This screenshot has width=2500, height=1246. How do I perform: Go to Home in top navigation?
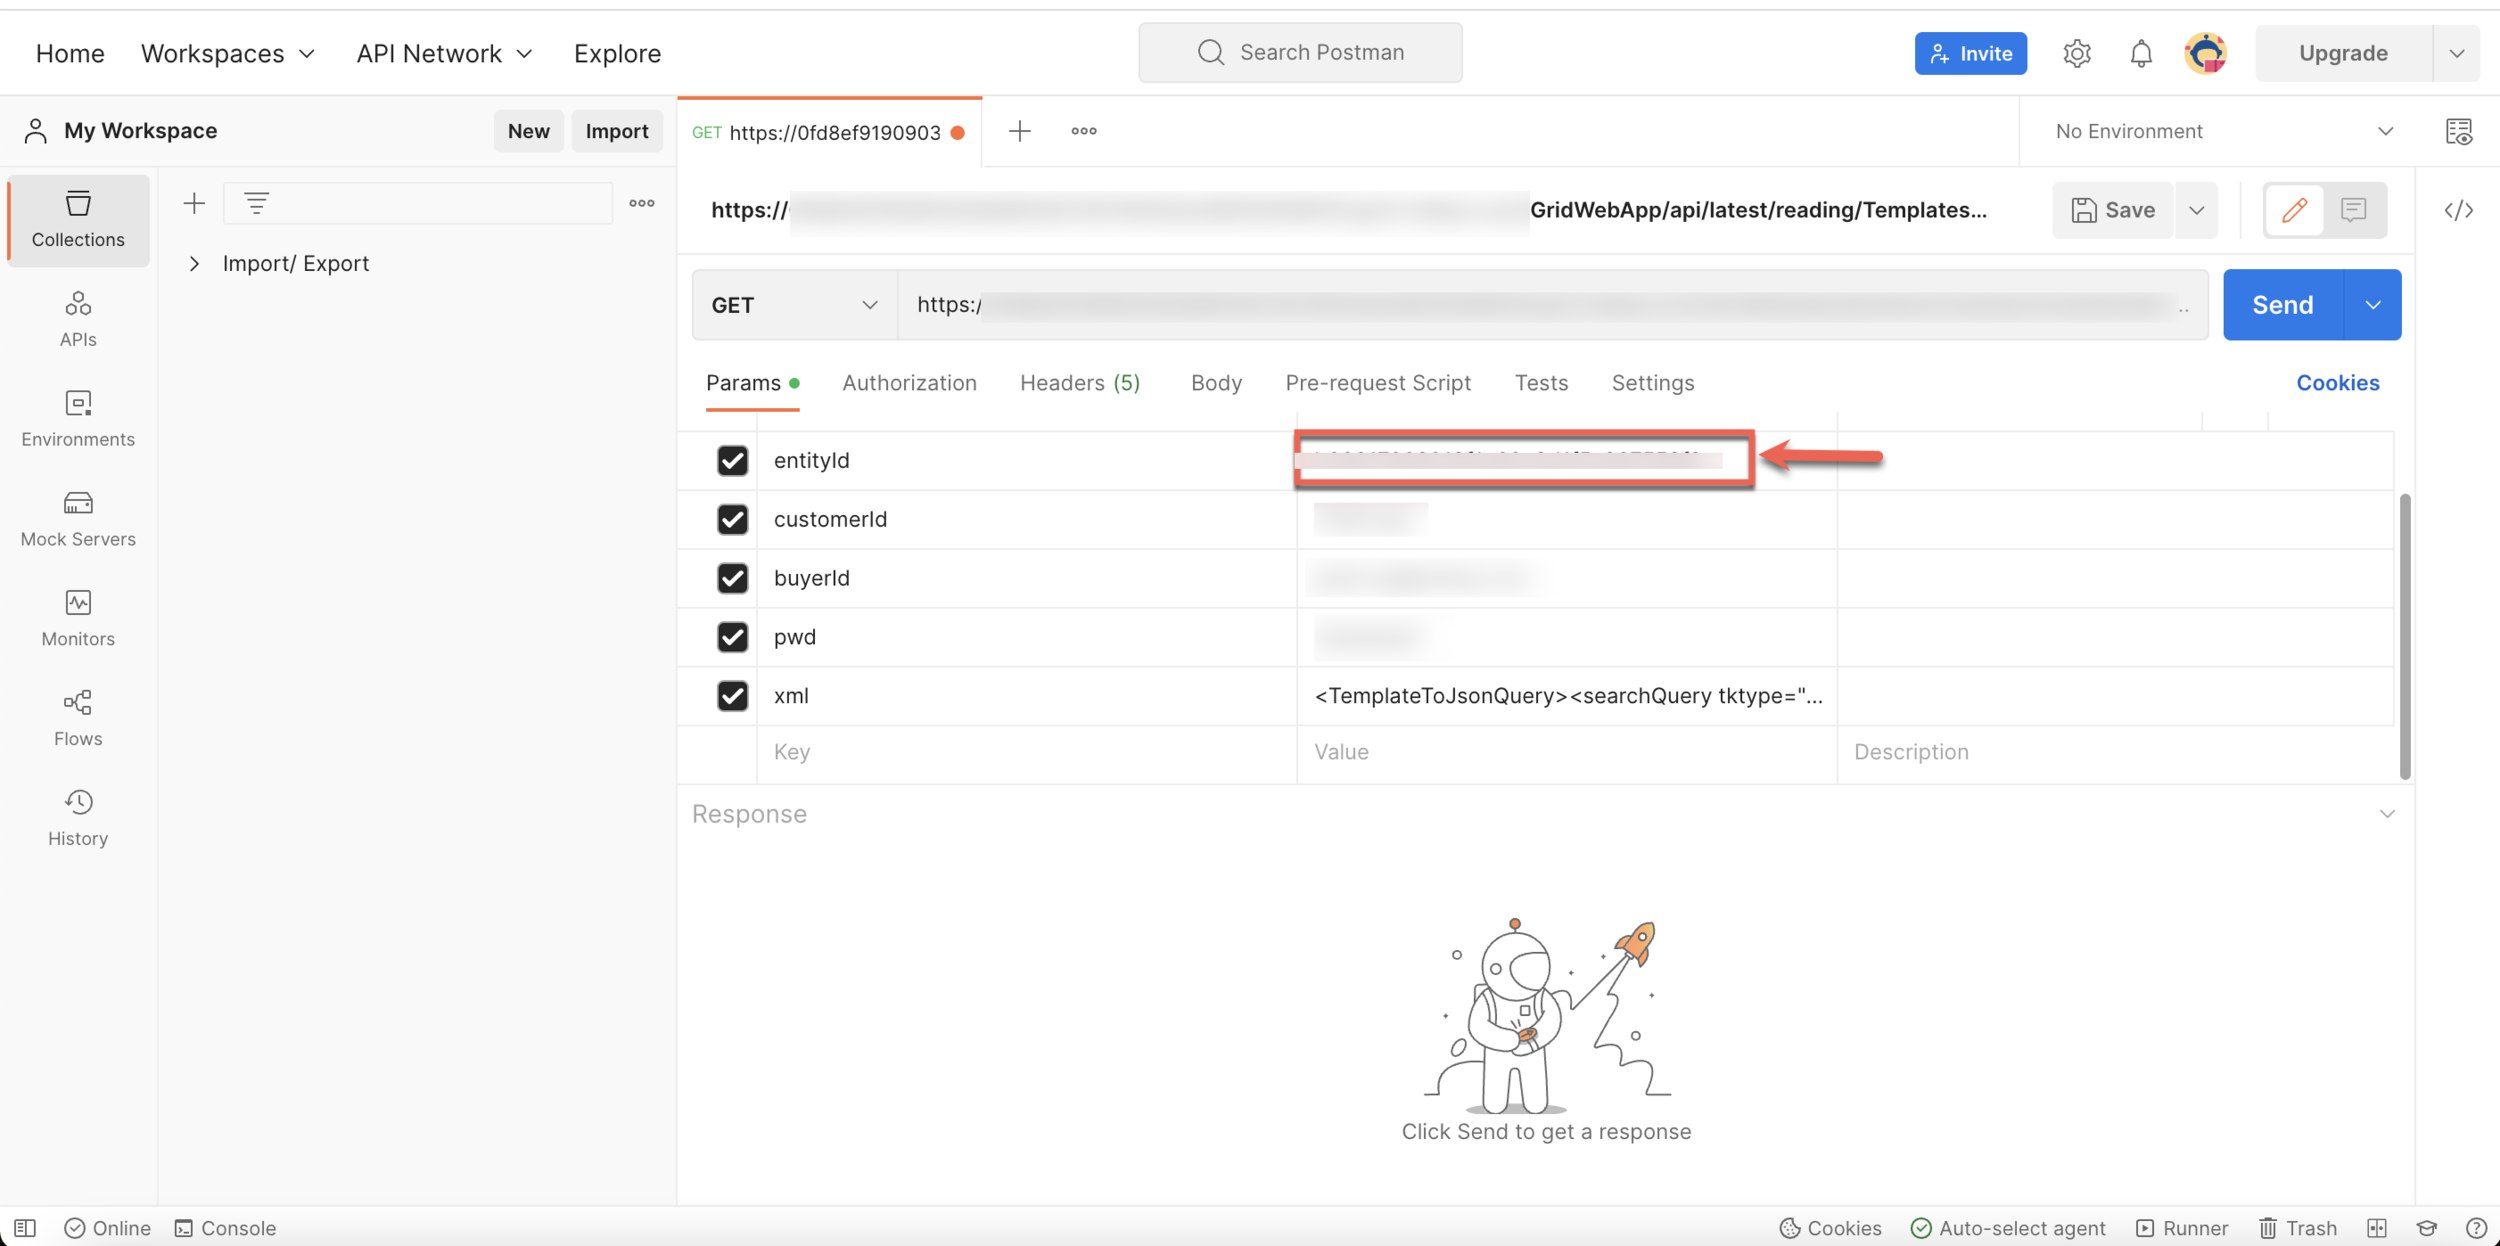click(x=70, y=53)
